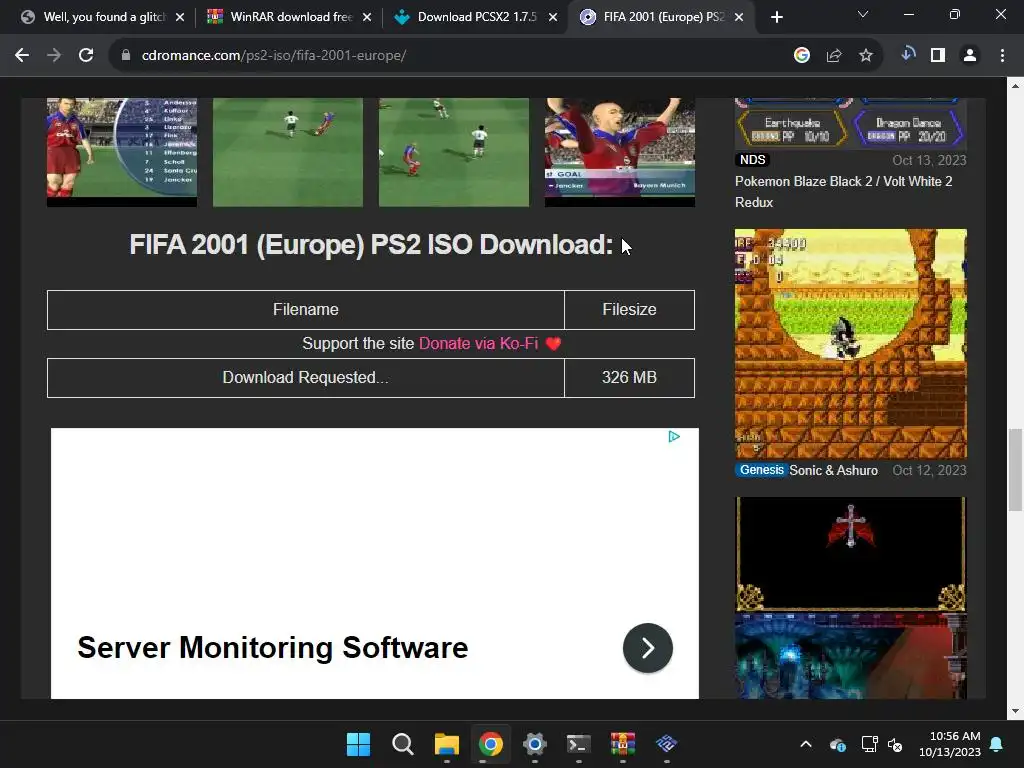Click the address bar URL
This screenshot has width=1024, height=768.
[274, 56]
